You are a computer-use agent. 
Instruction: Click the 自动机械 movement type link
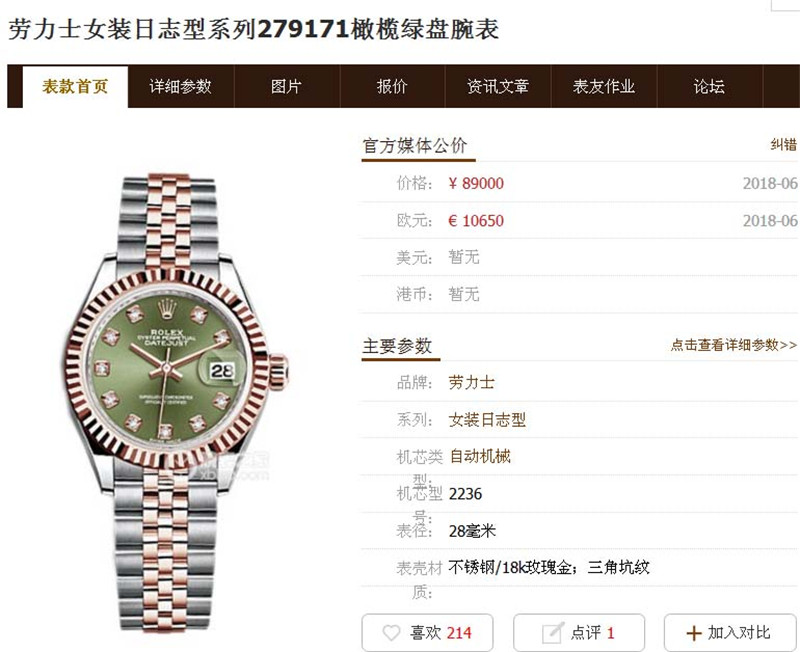[x=480, y=456]
